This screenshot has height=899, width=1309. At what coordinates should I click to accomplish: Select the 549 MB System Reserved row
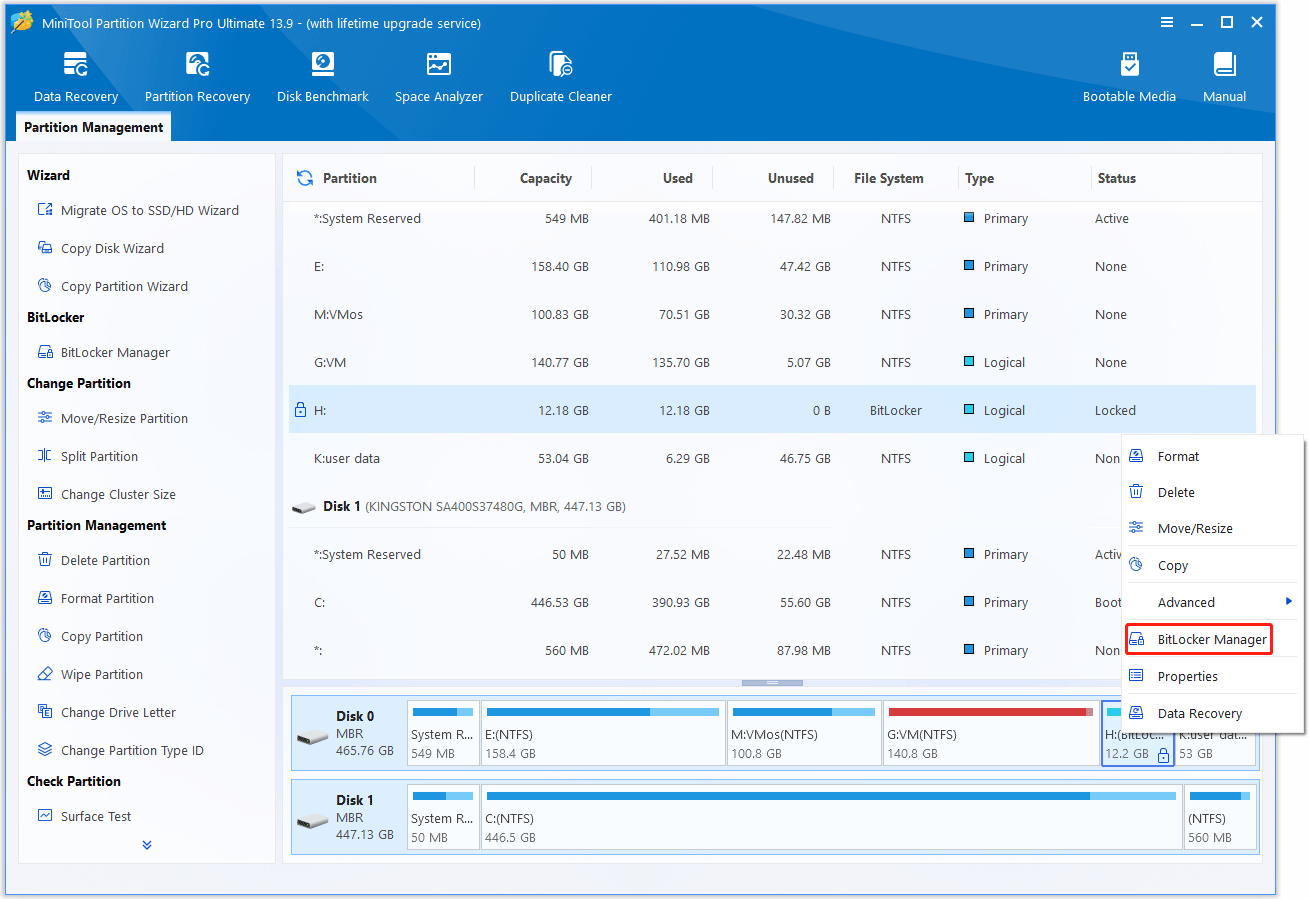tap(772, 218)
